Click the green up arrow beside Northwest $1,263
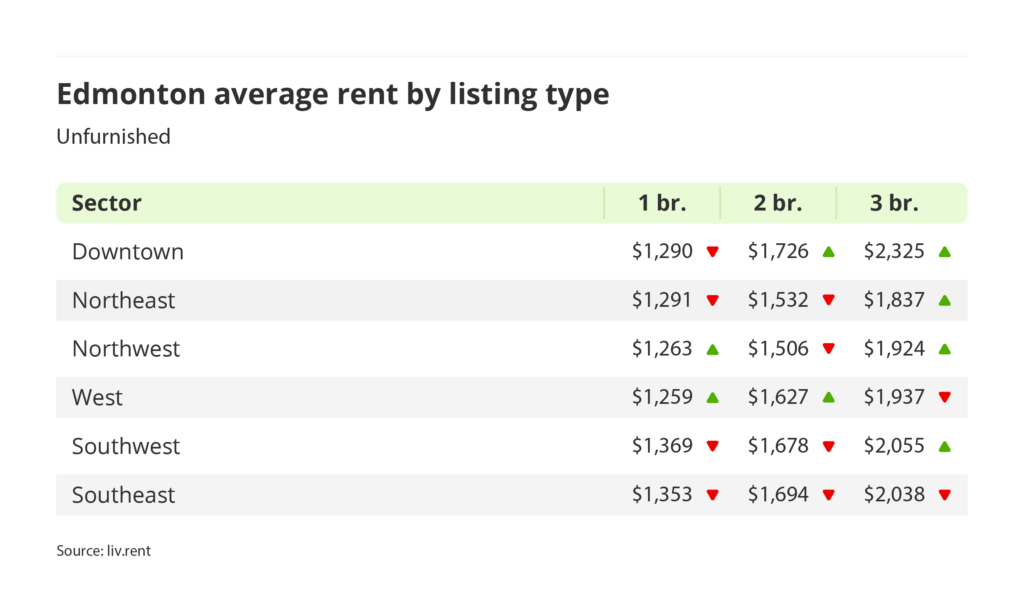Screen dimensions: 1024x589 (x=713, y=349)
